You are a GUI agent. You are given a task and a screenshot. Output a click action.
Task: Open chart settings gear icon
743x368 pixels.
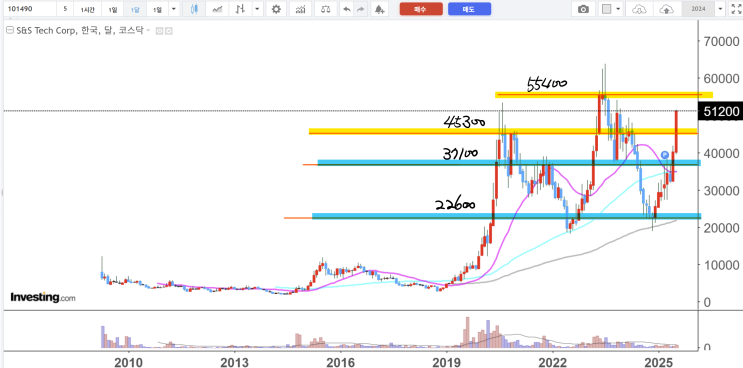pyautogui.click(x=276, y=9)
